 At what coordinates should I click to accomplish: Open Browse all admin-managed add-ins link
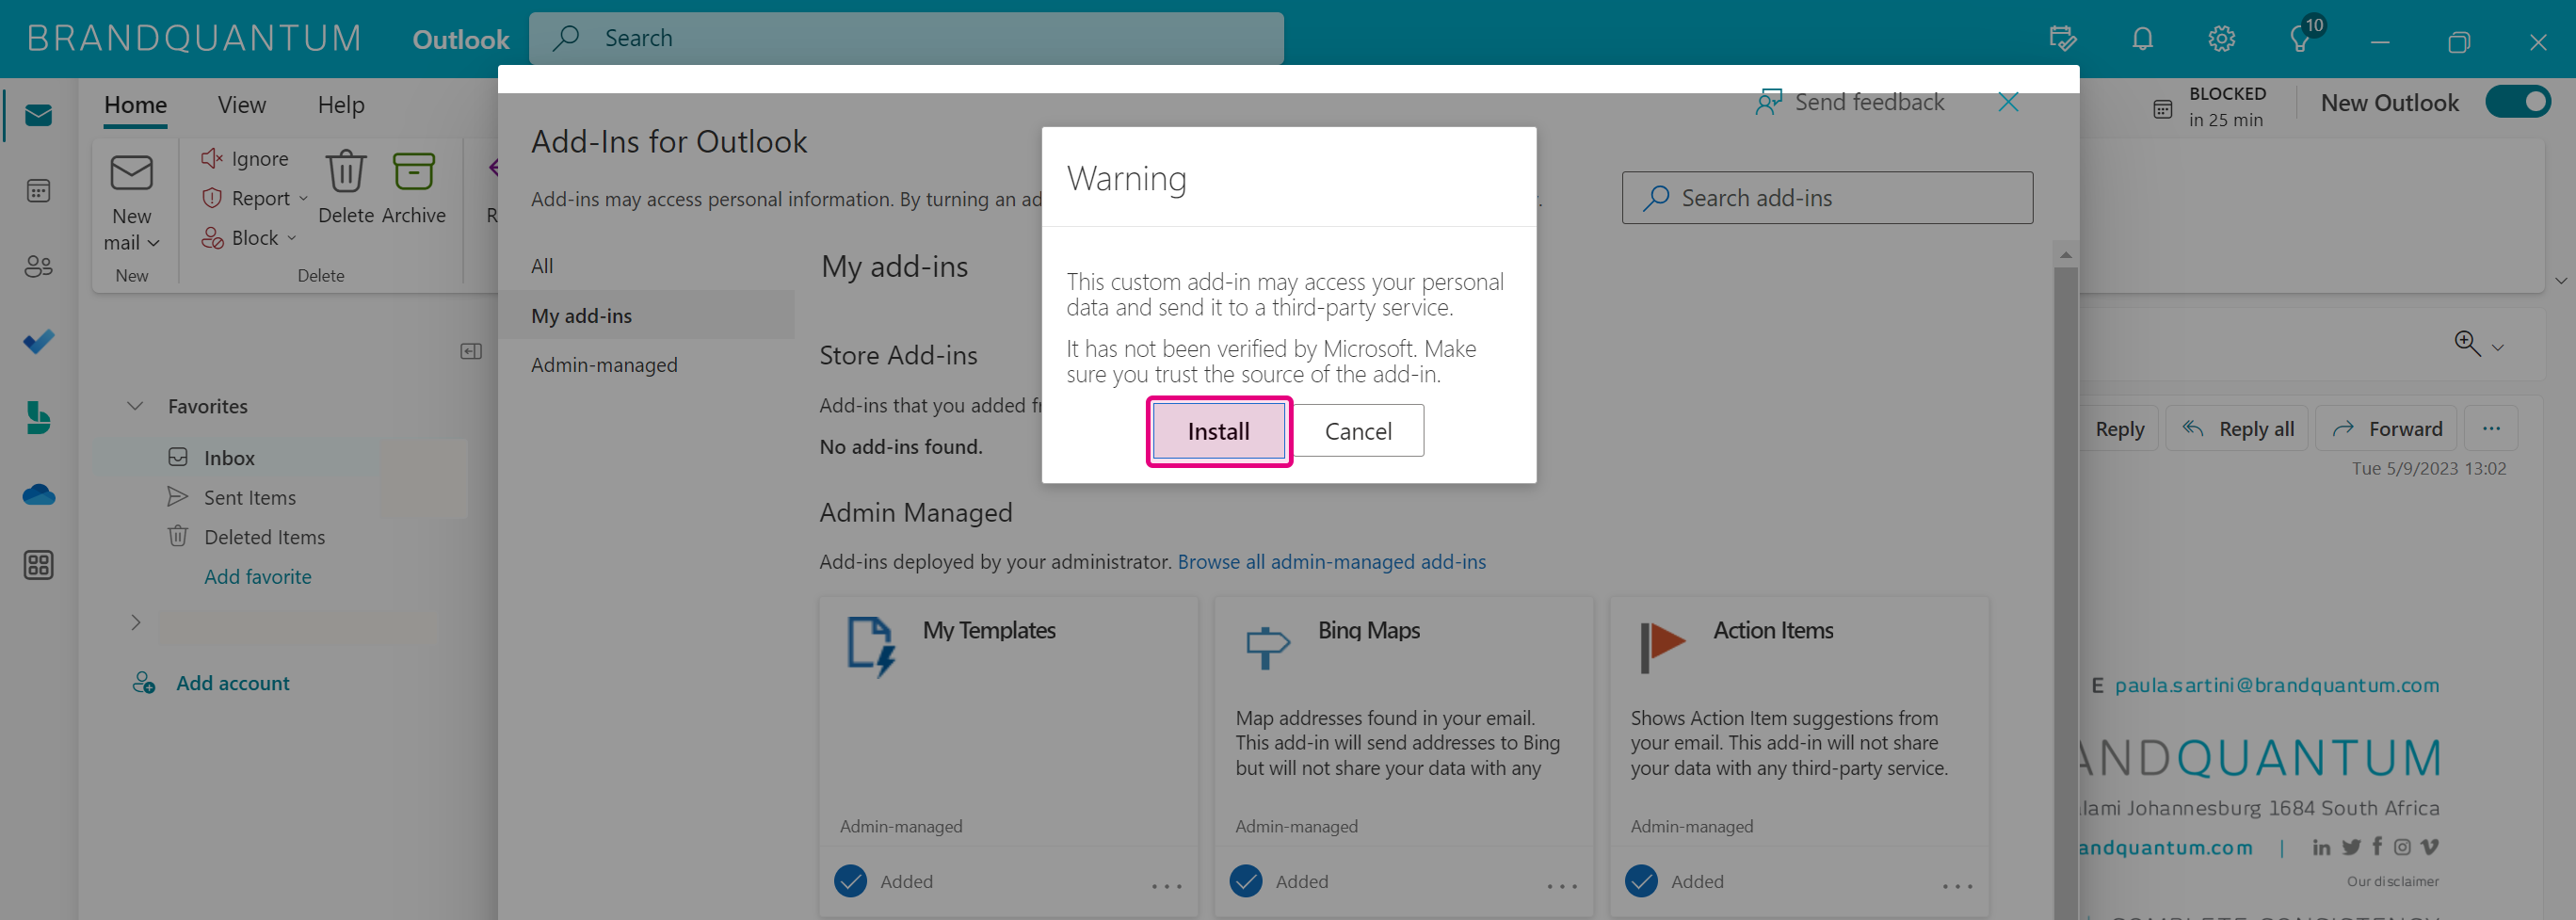[x=1331, y=561]
